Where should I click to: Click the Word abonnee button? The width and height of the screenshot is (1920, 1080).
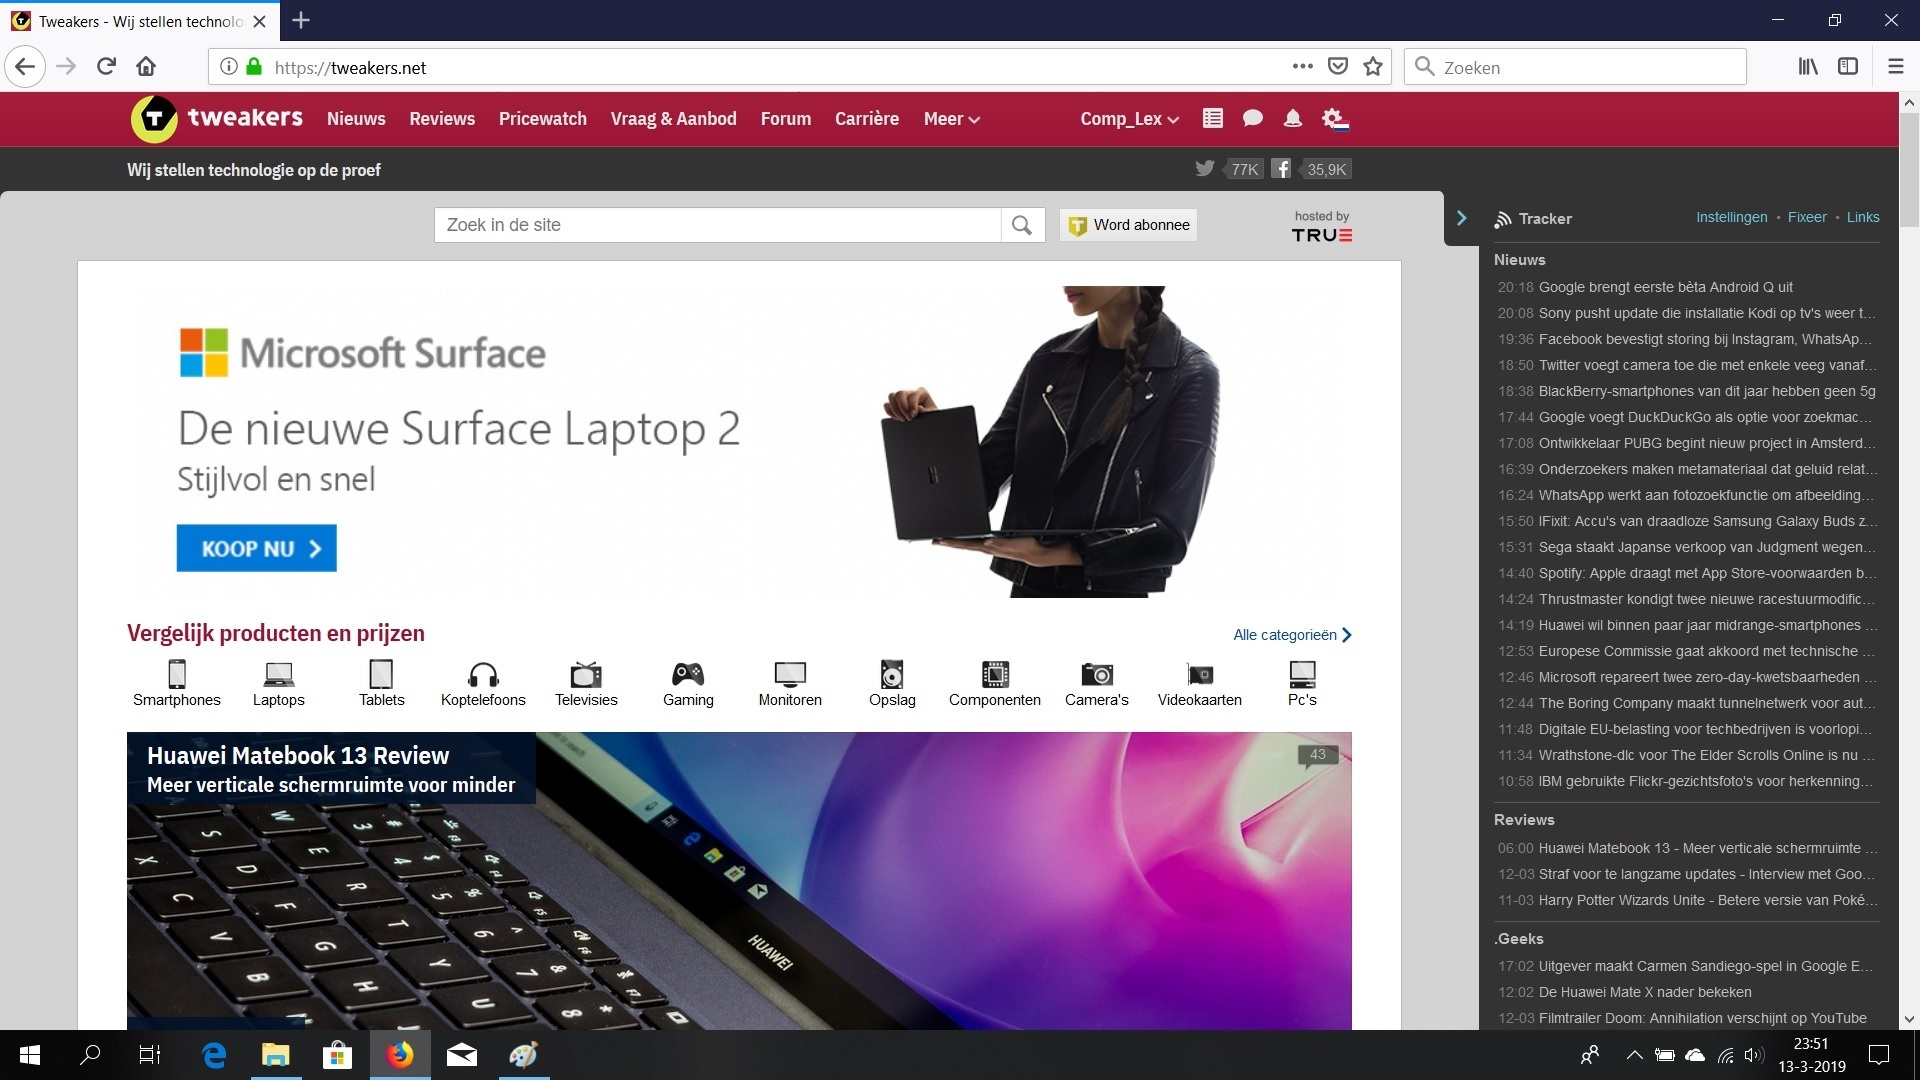coord(1129,225)
